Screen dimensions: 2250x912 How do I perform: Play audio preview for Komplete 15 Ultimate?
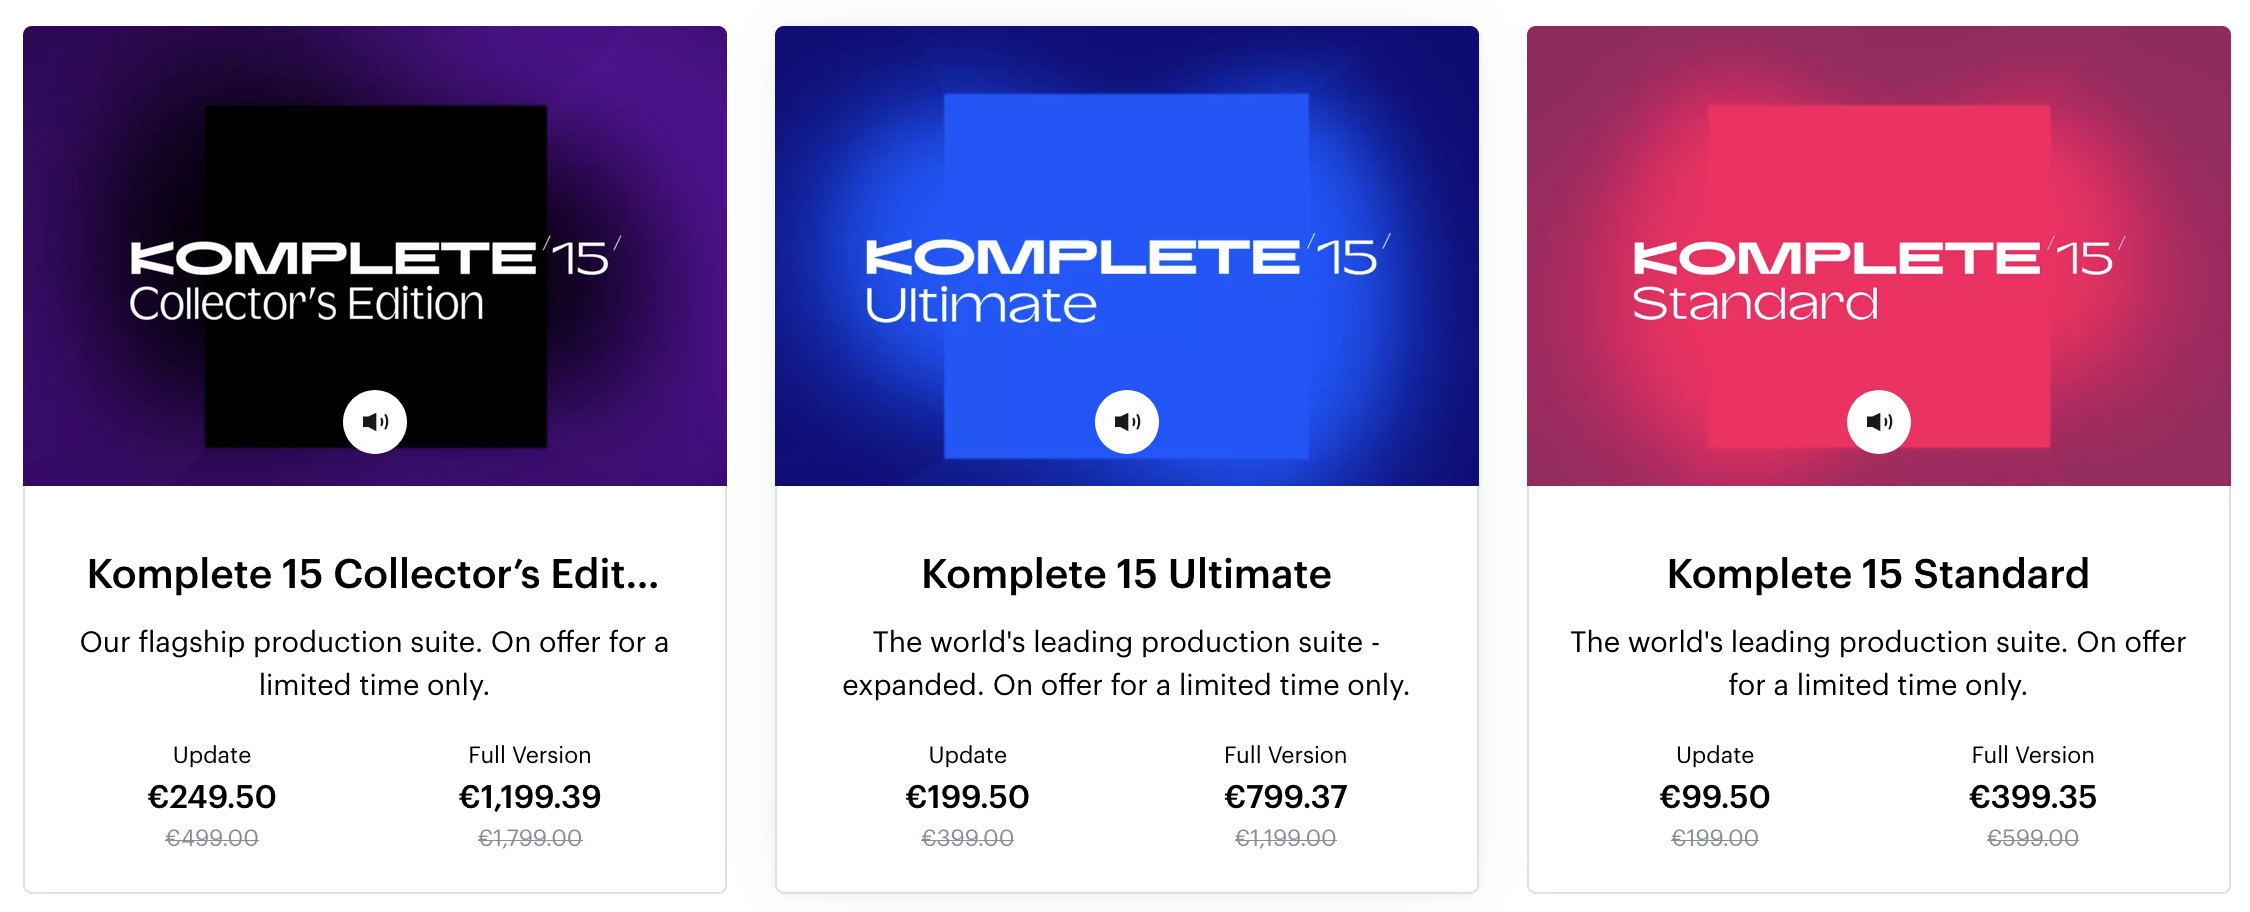click(x=1127, y=422)
